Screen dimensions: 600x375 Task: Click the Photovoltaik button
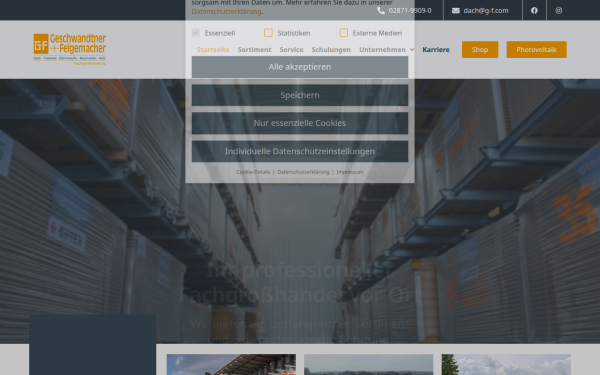[536, 49]
